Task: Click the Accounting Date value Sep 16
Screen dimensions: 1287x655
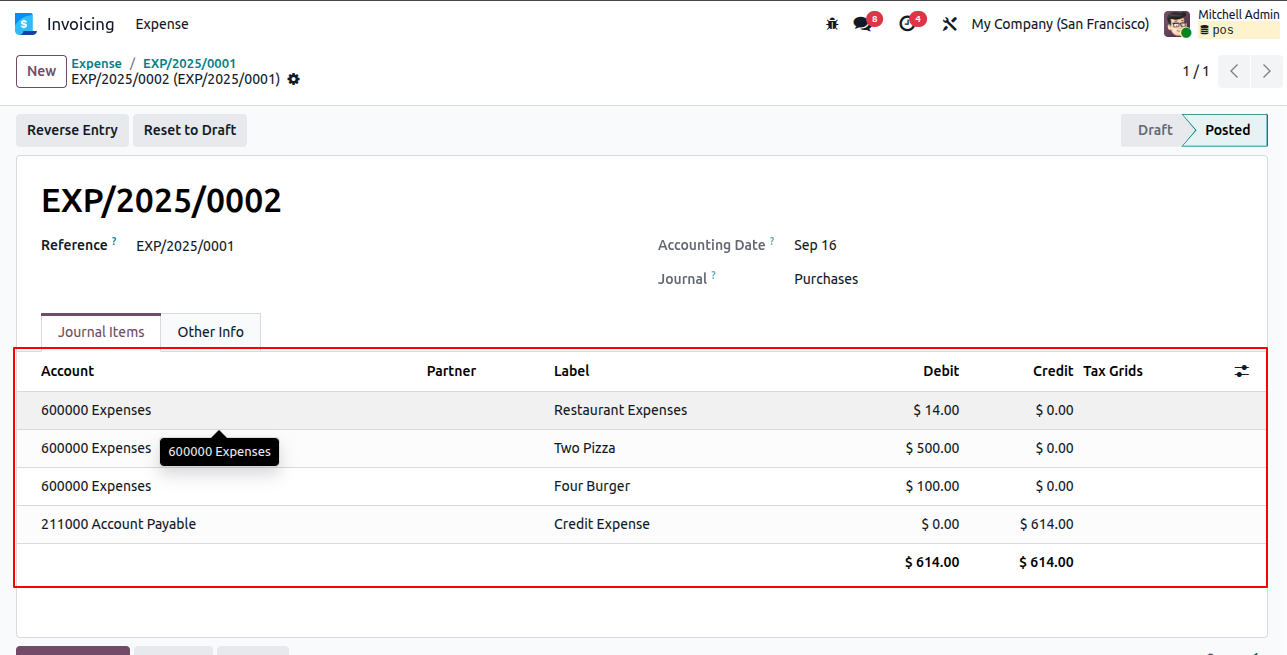Action: 815,245
